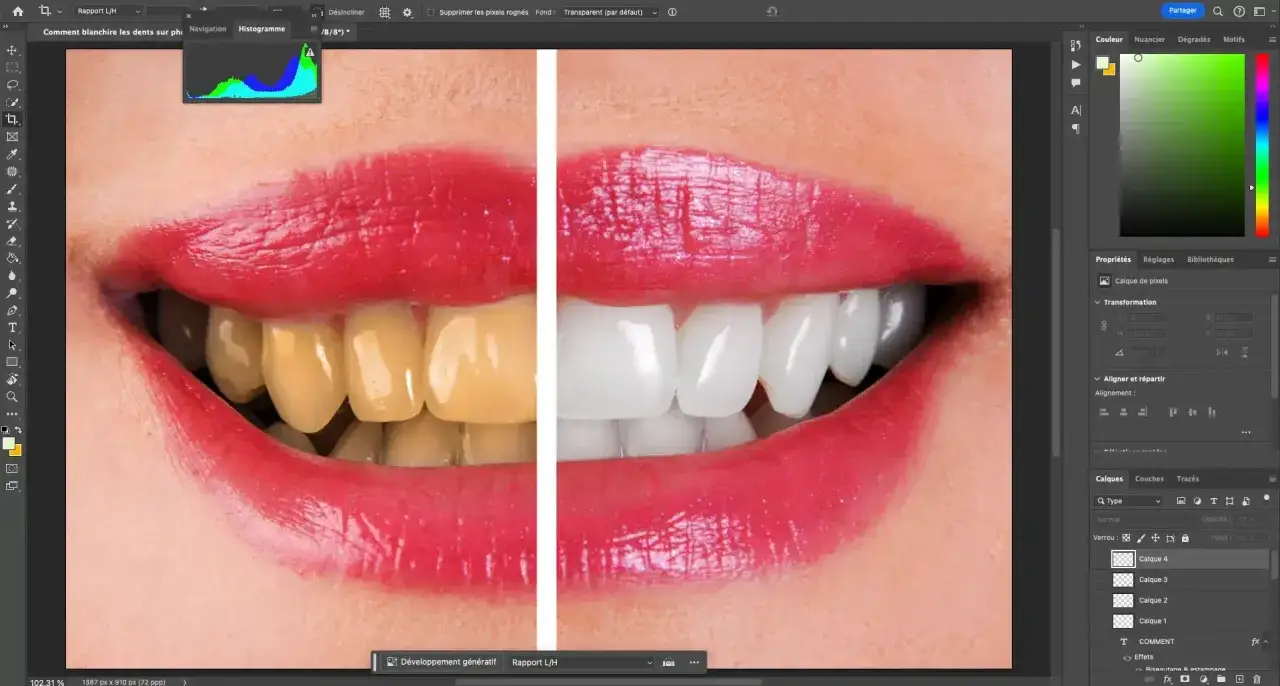The image size is (1280, 686).
Task: Switch to the Couches tab
Action: (1149, 479)
